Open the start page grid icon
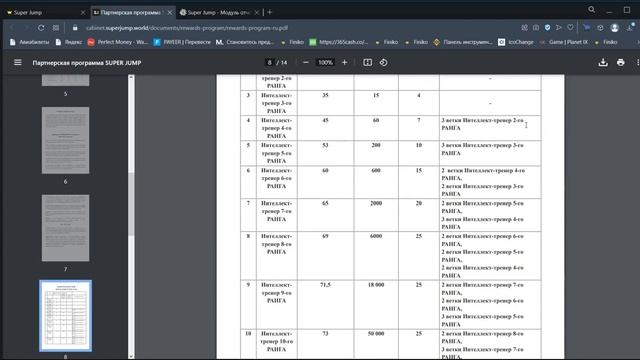Image resolution: width=640 pixels, height=360 pixels. click(56, 28)
